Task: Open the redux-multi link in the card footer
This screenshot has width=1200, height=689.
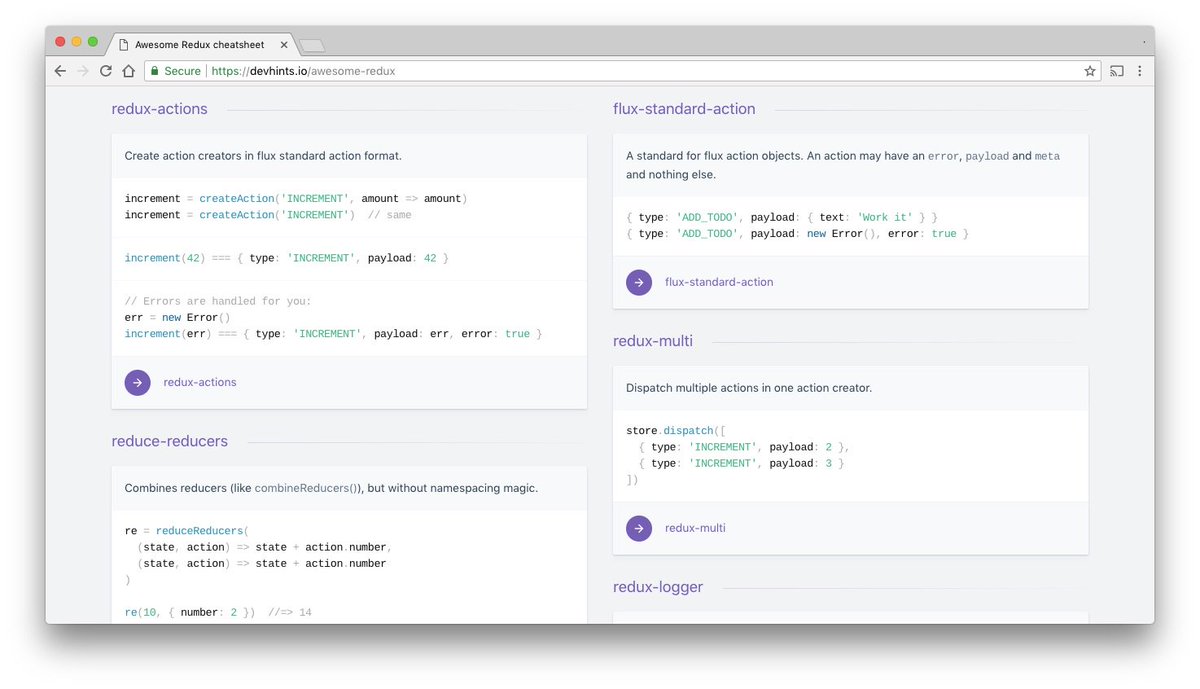Action: coord(695,528)
